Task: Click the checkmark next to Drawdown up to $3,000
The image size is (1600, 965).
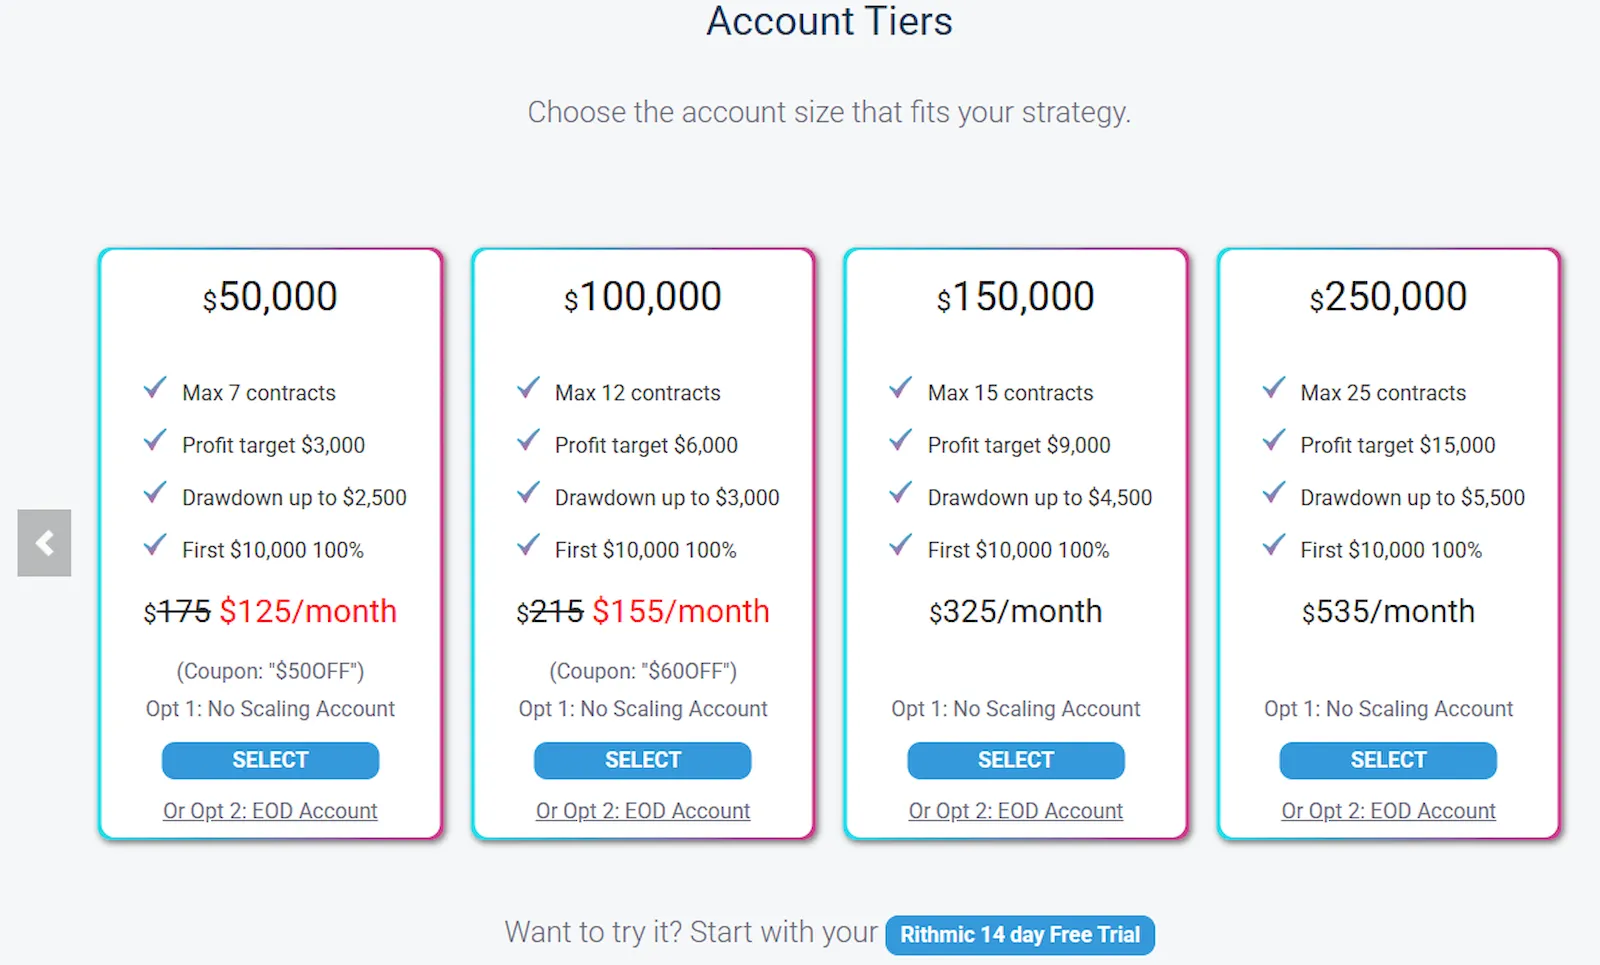Action: [528, 493]
